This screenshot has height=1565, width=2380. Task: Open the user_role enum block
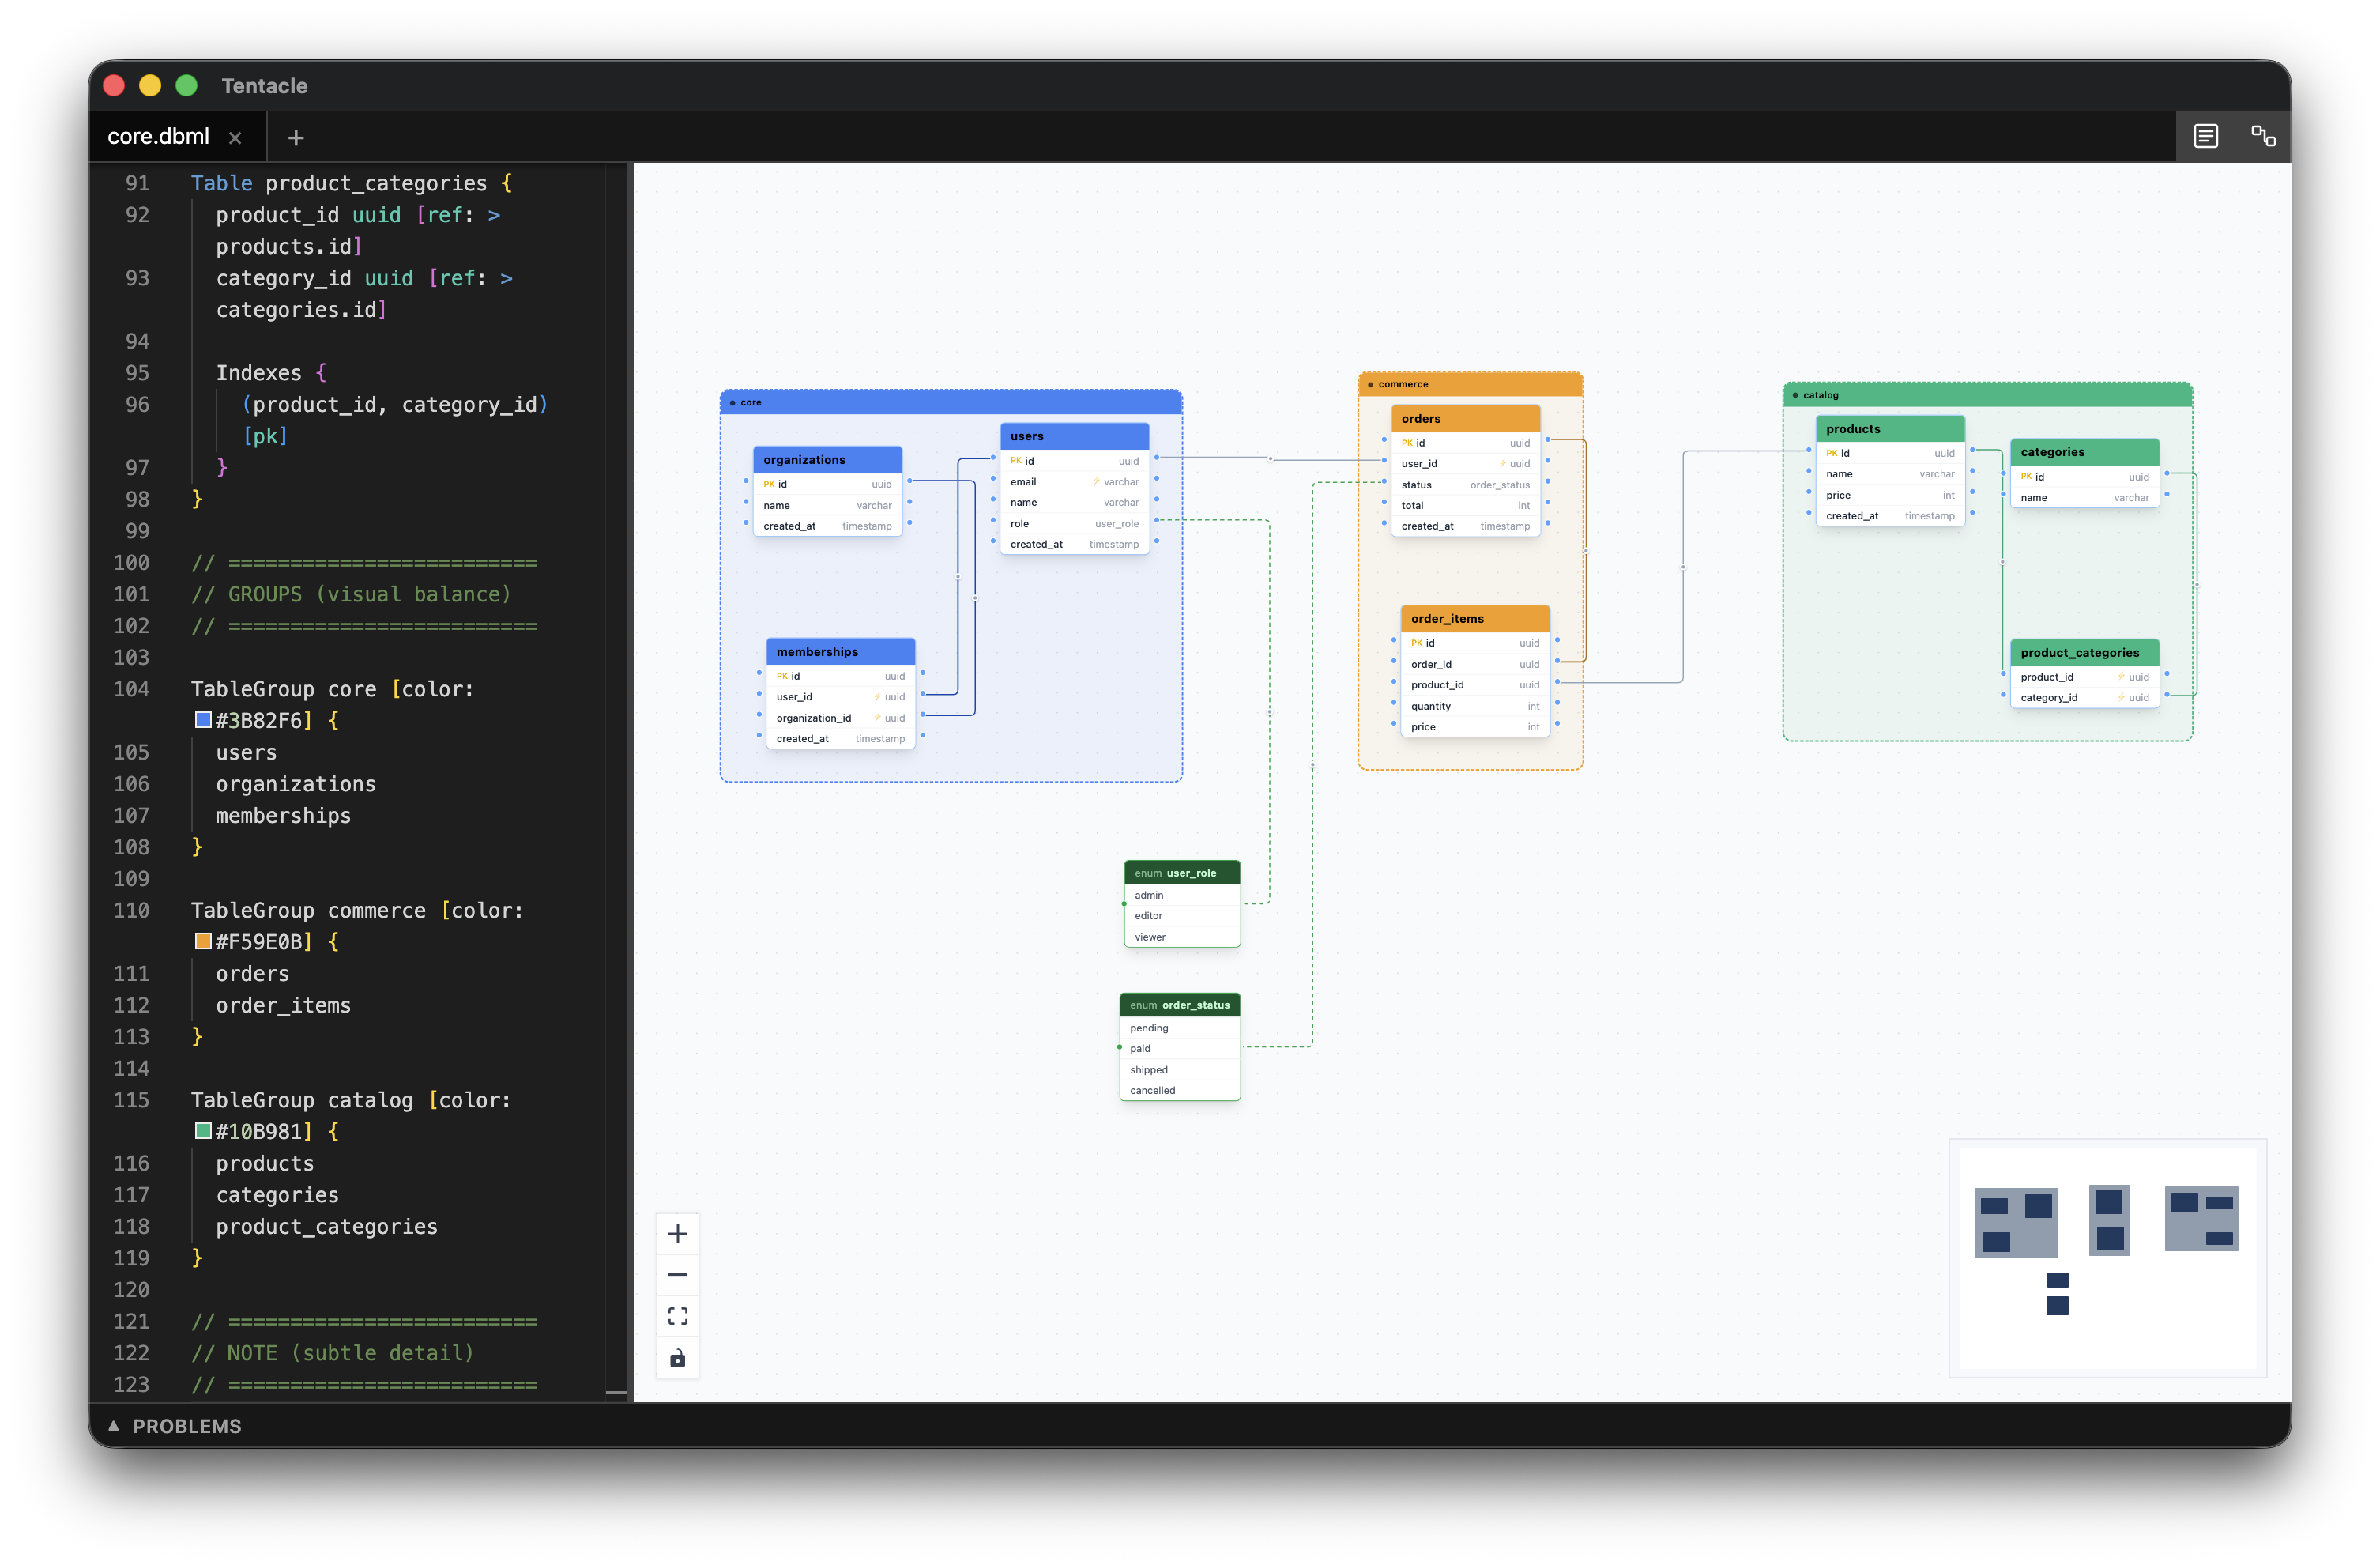point(1181,872)
